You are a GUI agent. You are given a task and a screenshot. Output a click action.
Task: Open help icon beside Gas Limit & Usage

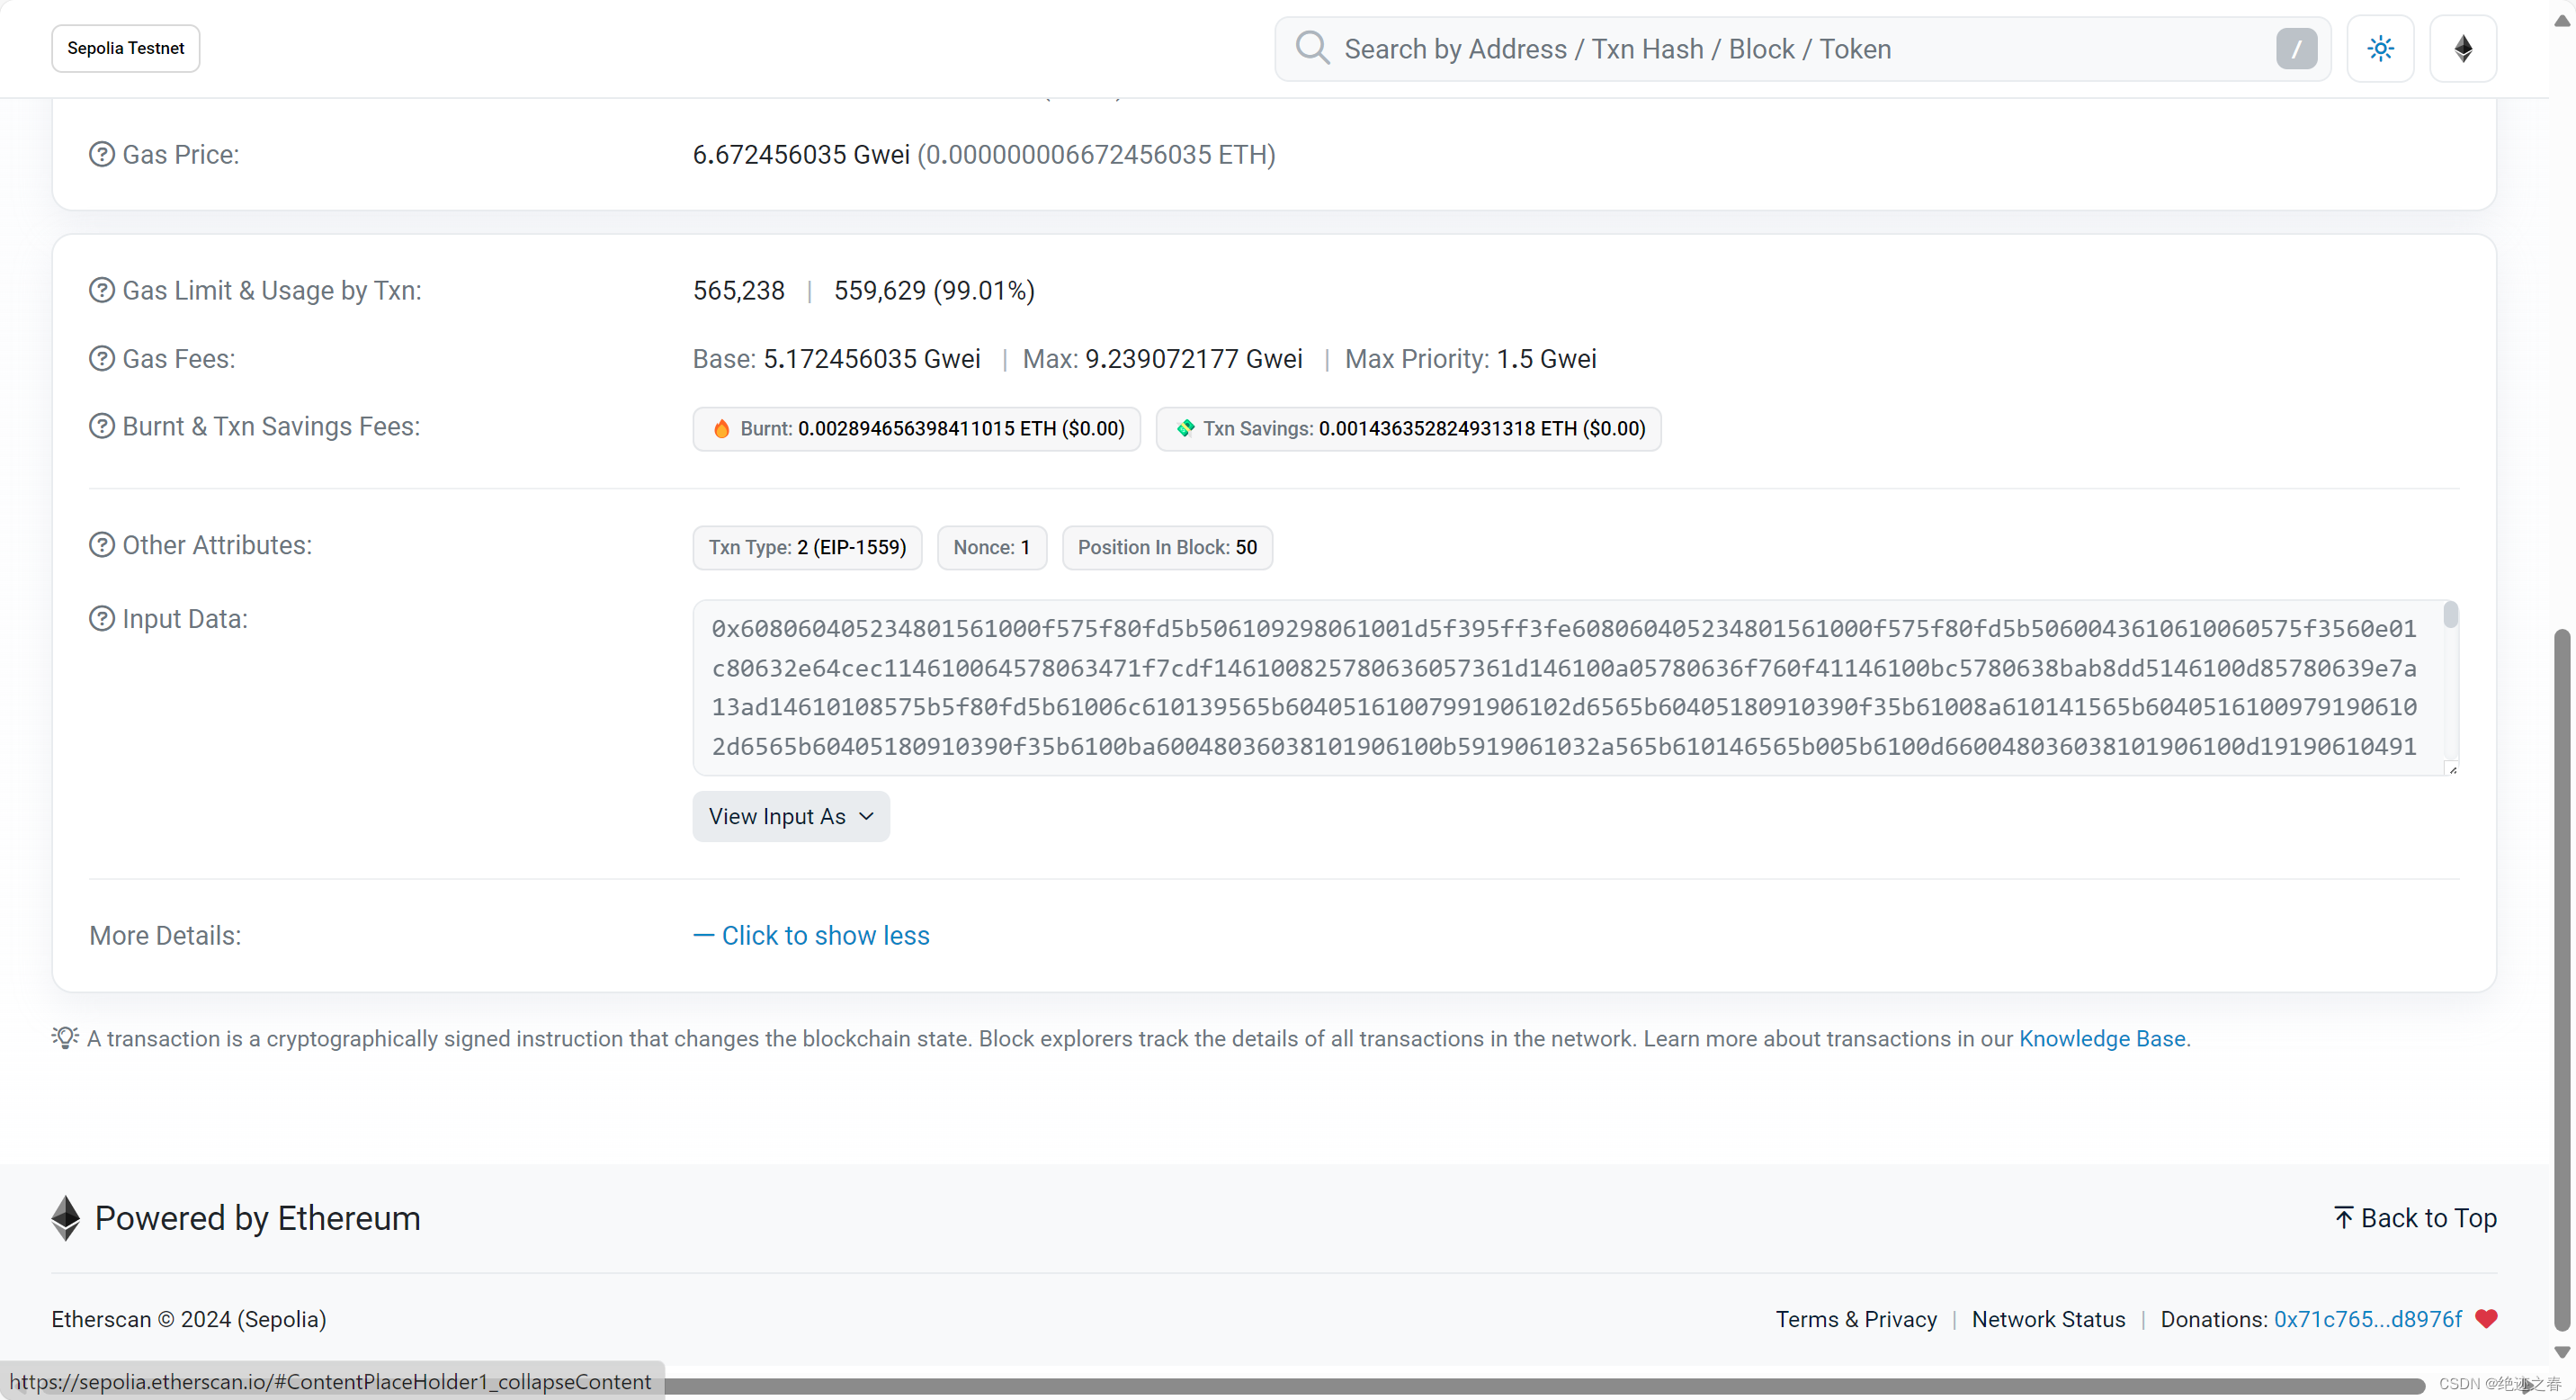(102, 290)
